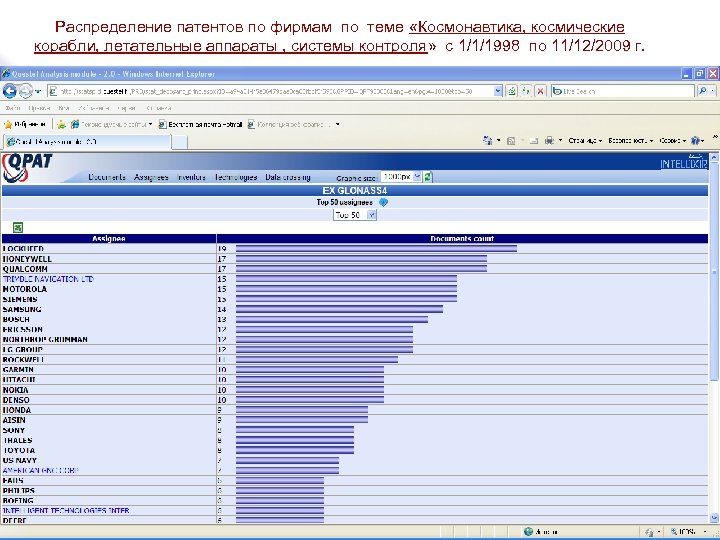Image resolution: width=720 pixels, height=540 pixels.
Task: Click inside the browser address bar
Action: click(x=270, y=91)
